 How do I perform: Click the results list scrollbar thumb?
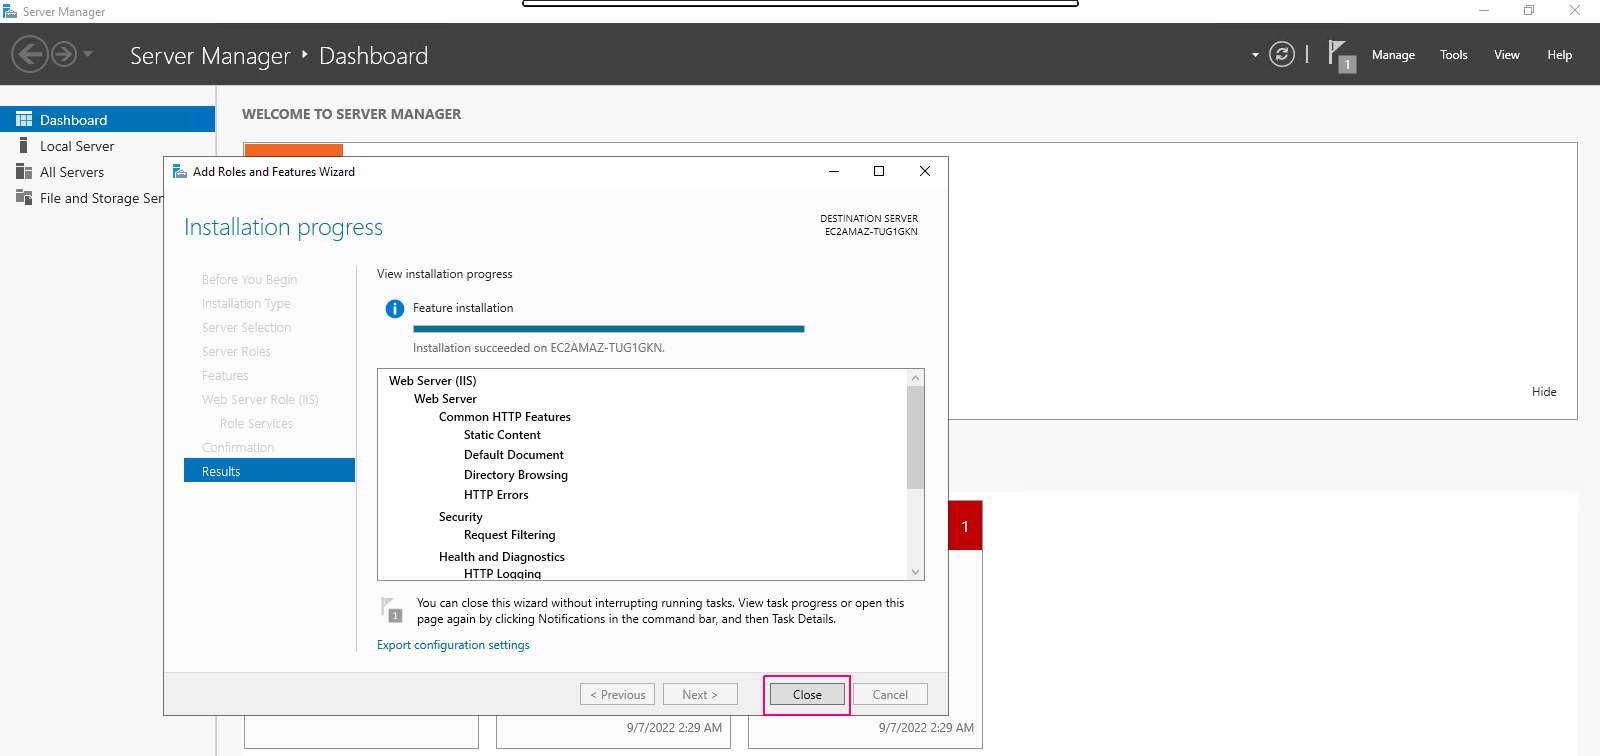[915, 437]
